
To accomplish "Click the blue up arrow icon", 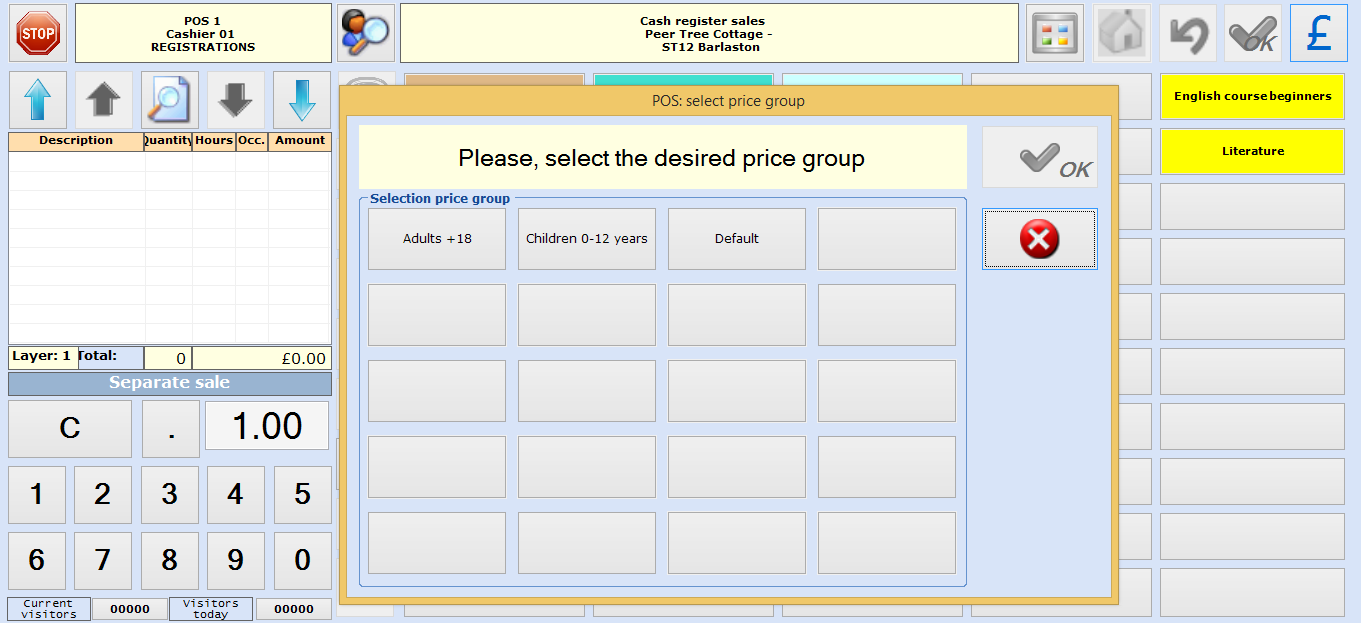I will pyautogui.click(x=38, y=100).
